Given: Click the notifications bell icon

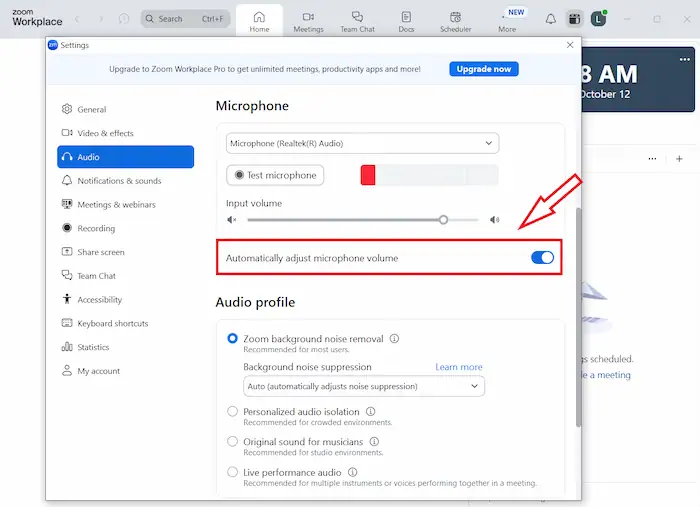Looking at the screenshot, I should coord(550,19).
